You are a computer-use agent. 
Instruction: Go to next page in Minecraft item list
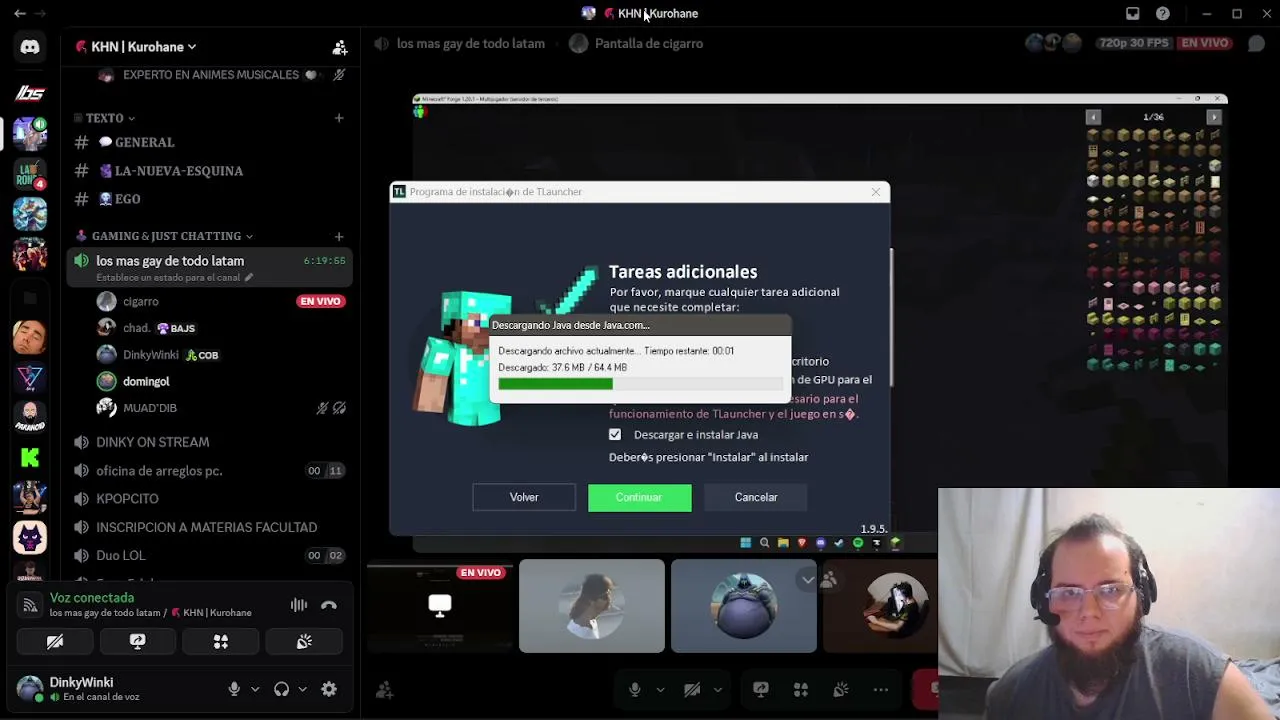[x=1214, y=117]
